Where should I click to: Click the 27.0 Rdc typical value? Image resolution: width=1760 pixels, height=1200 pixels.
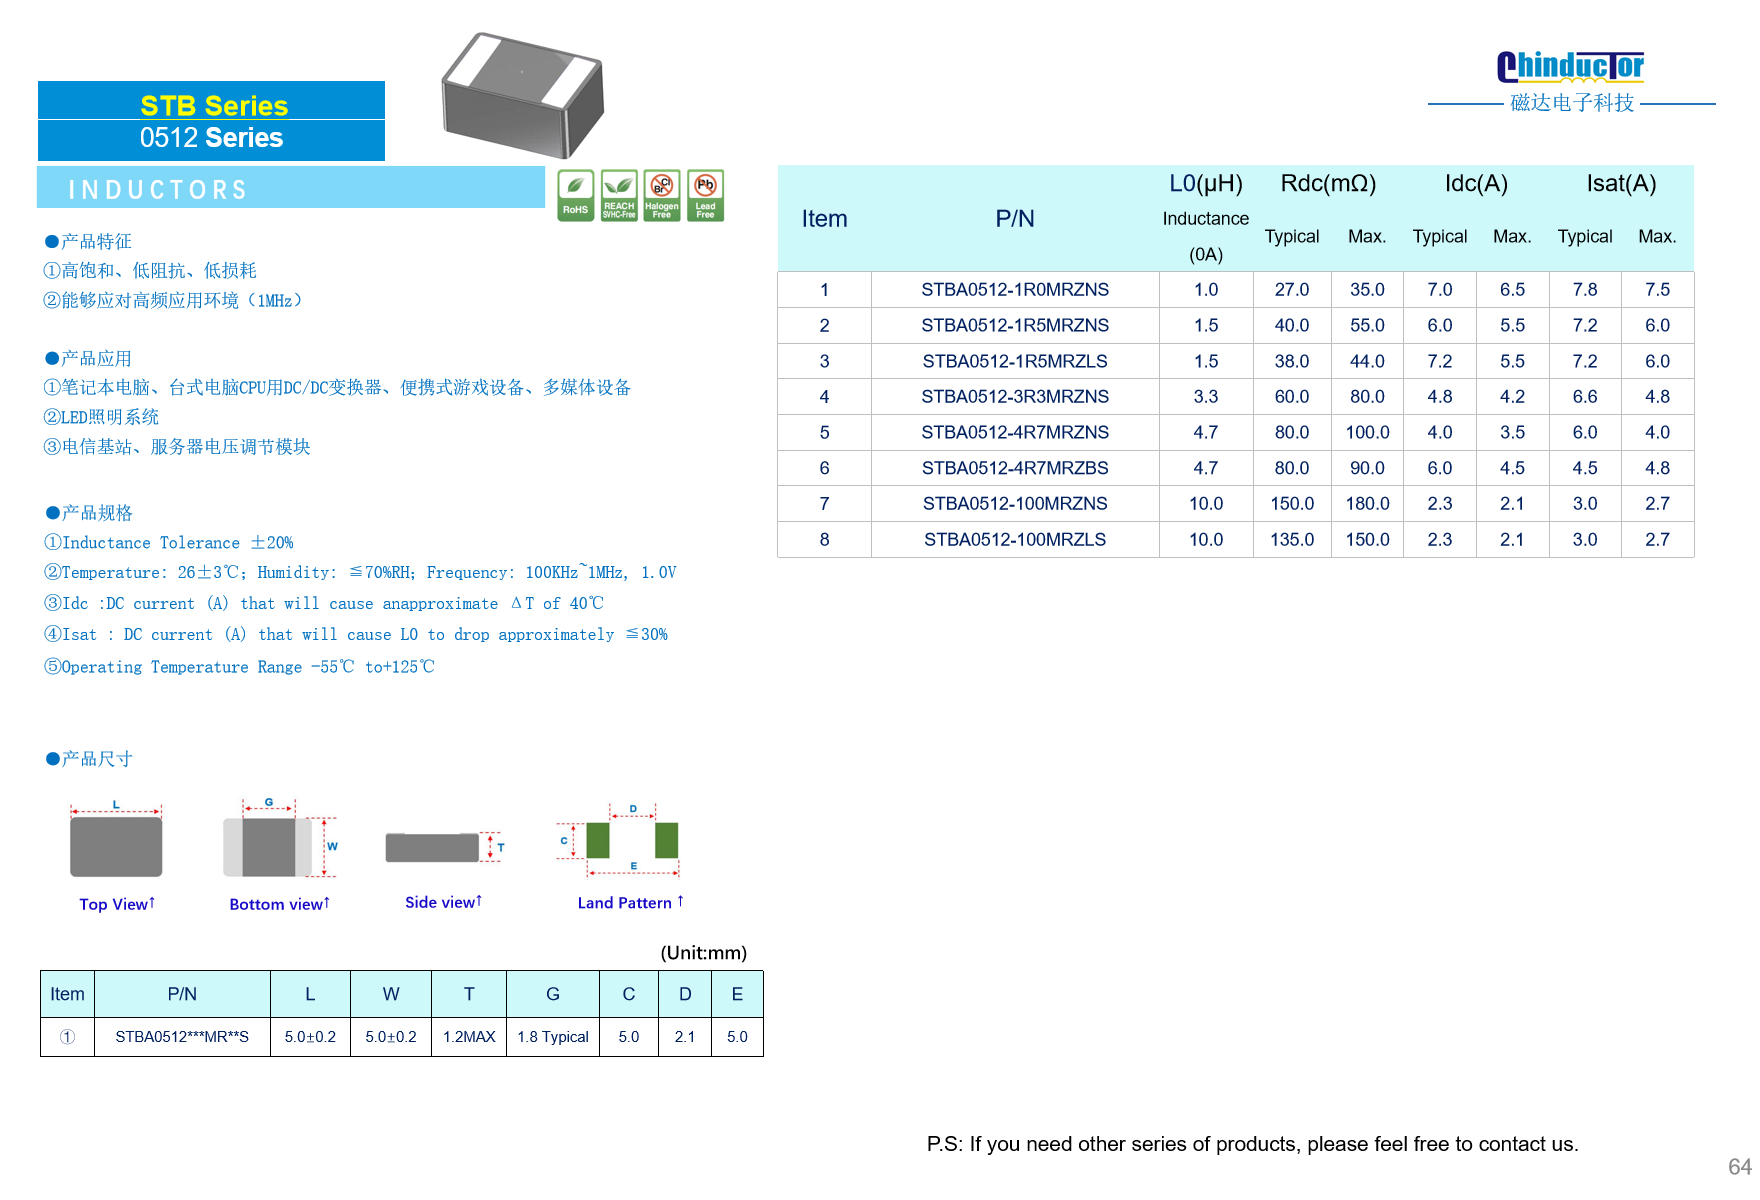pyautogui.click(x=1292, y=290)
